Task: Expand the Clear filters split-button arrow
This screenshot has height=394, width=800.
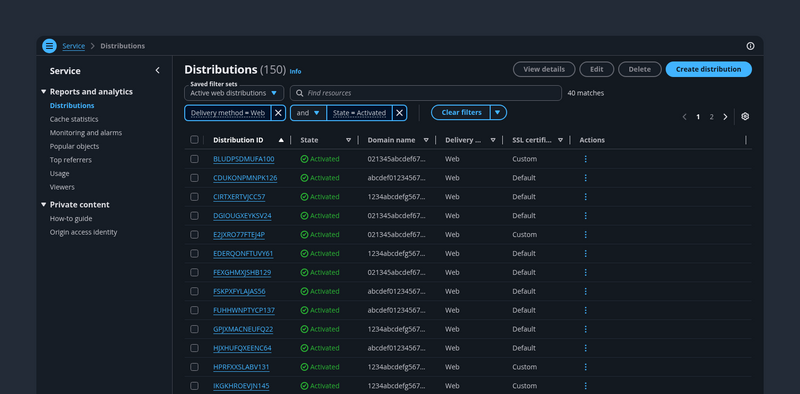Action: point(498,113)
